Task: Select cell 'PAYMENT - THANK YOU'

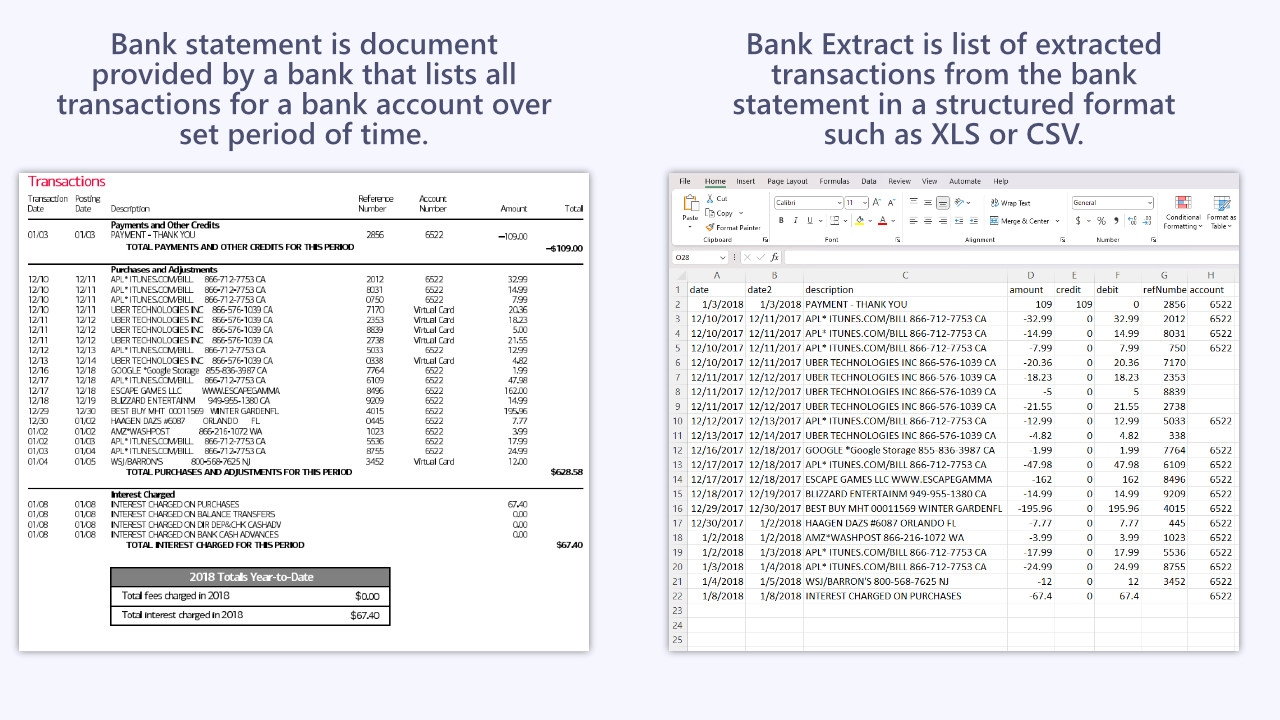Action: coord(905,304)
